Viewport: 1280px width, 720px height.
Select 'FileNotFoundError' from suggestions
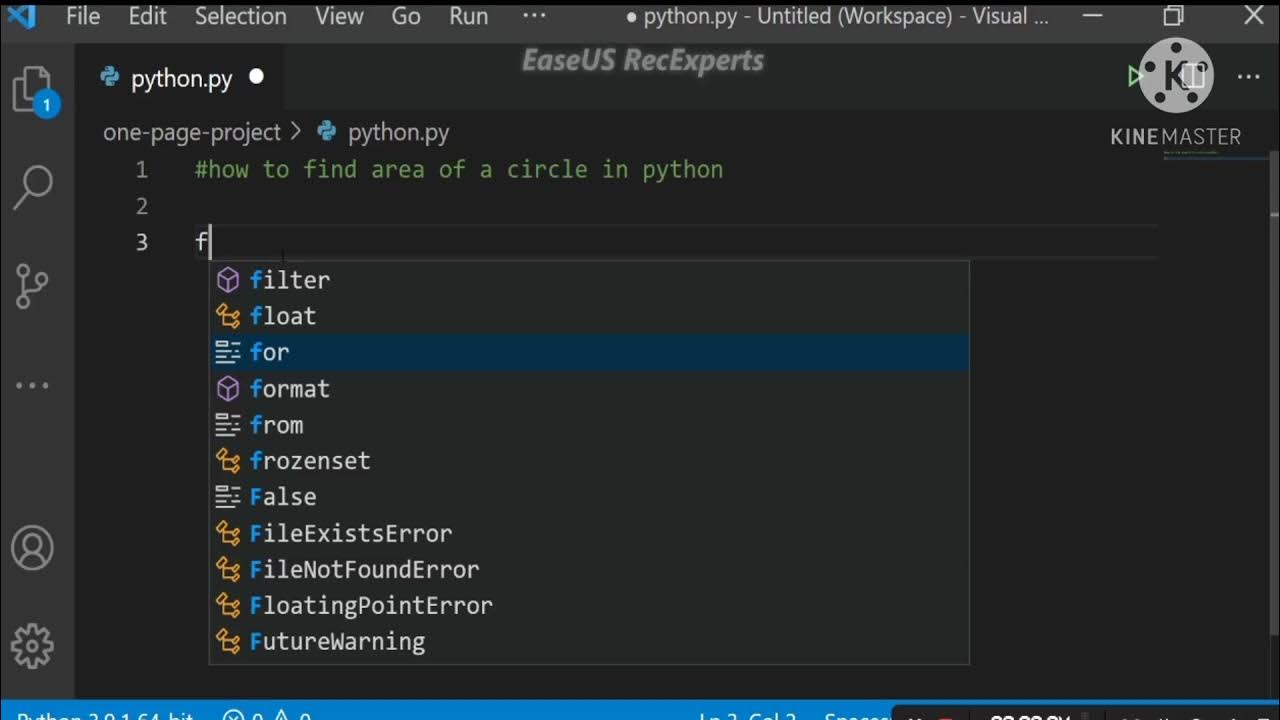coord(364,570)
